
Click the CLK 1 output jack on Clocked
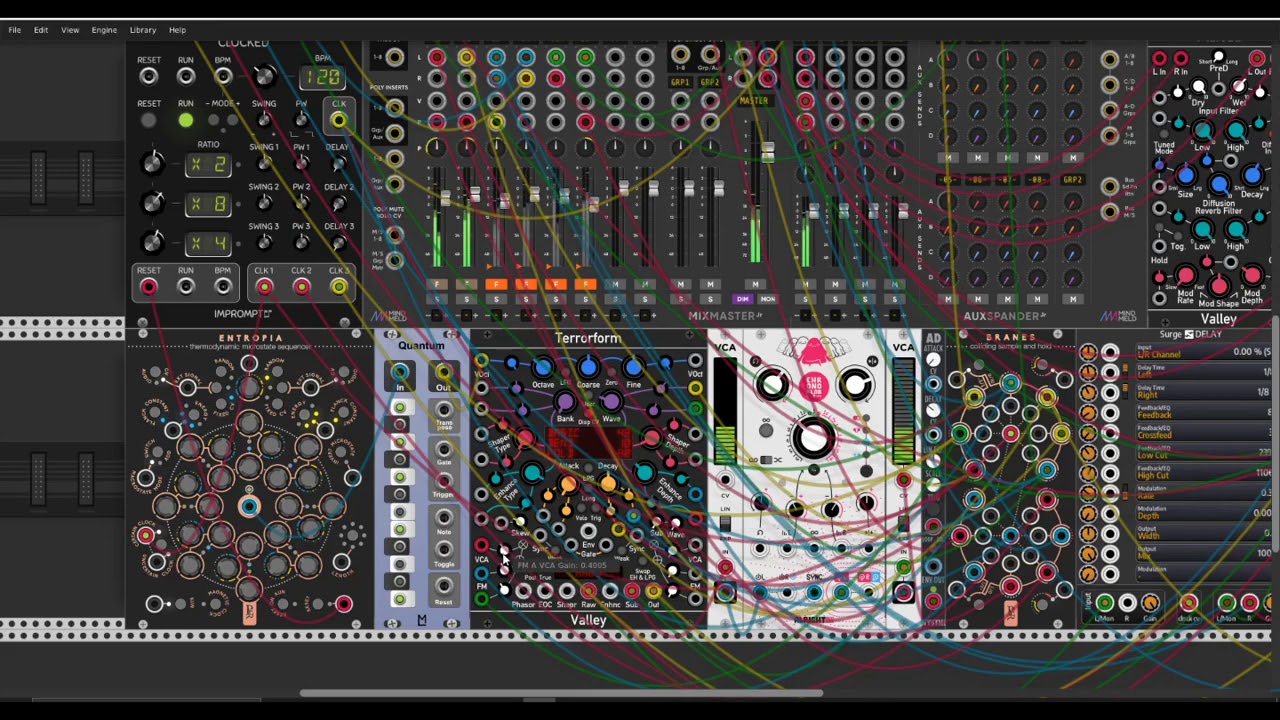click(x=264, y=288)
